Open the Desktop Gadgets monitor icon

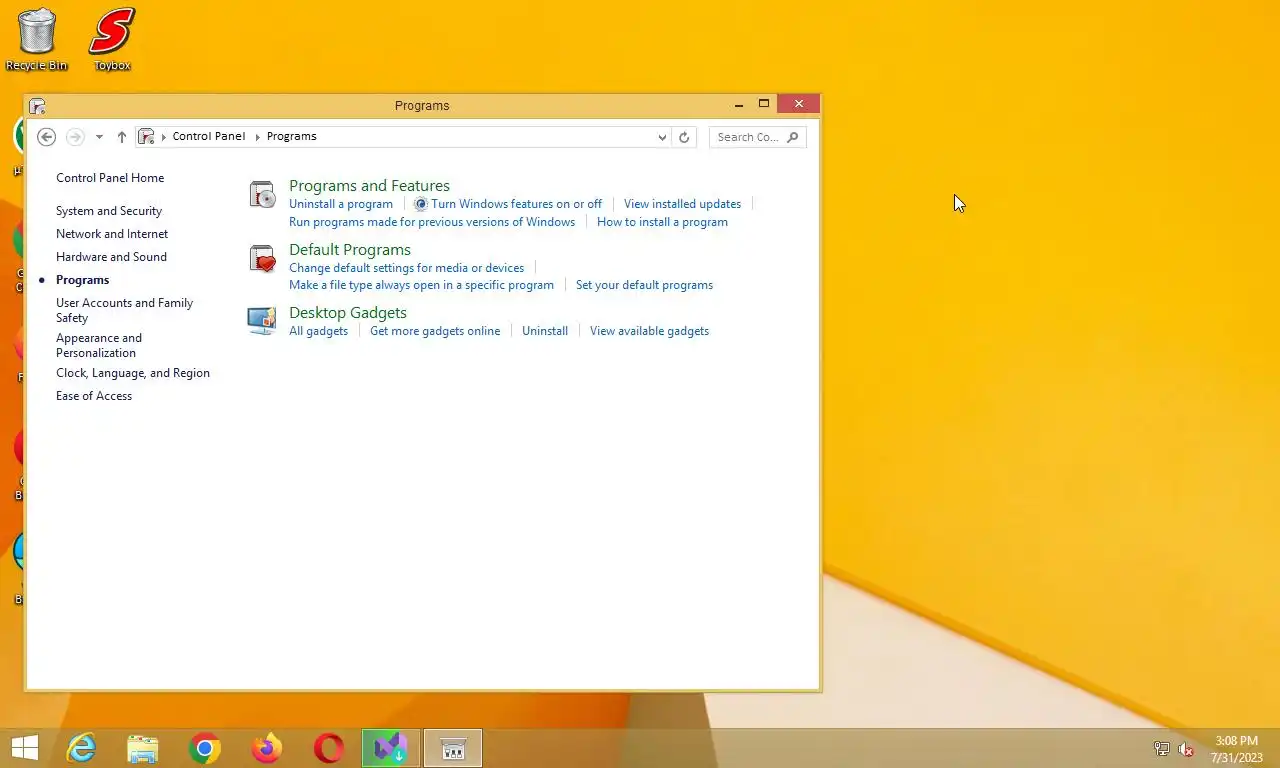[262, 321]
